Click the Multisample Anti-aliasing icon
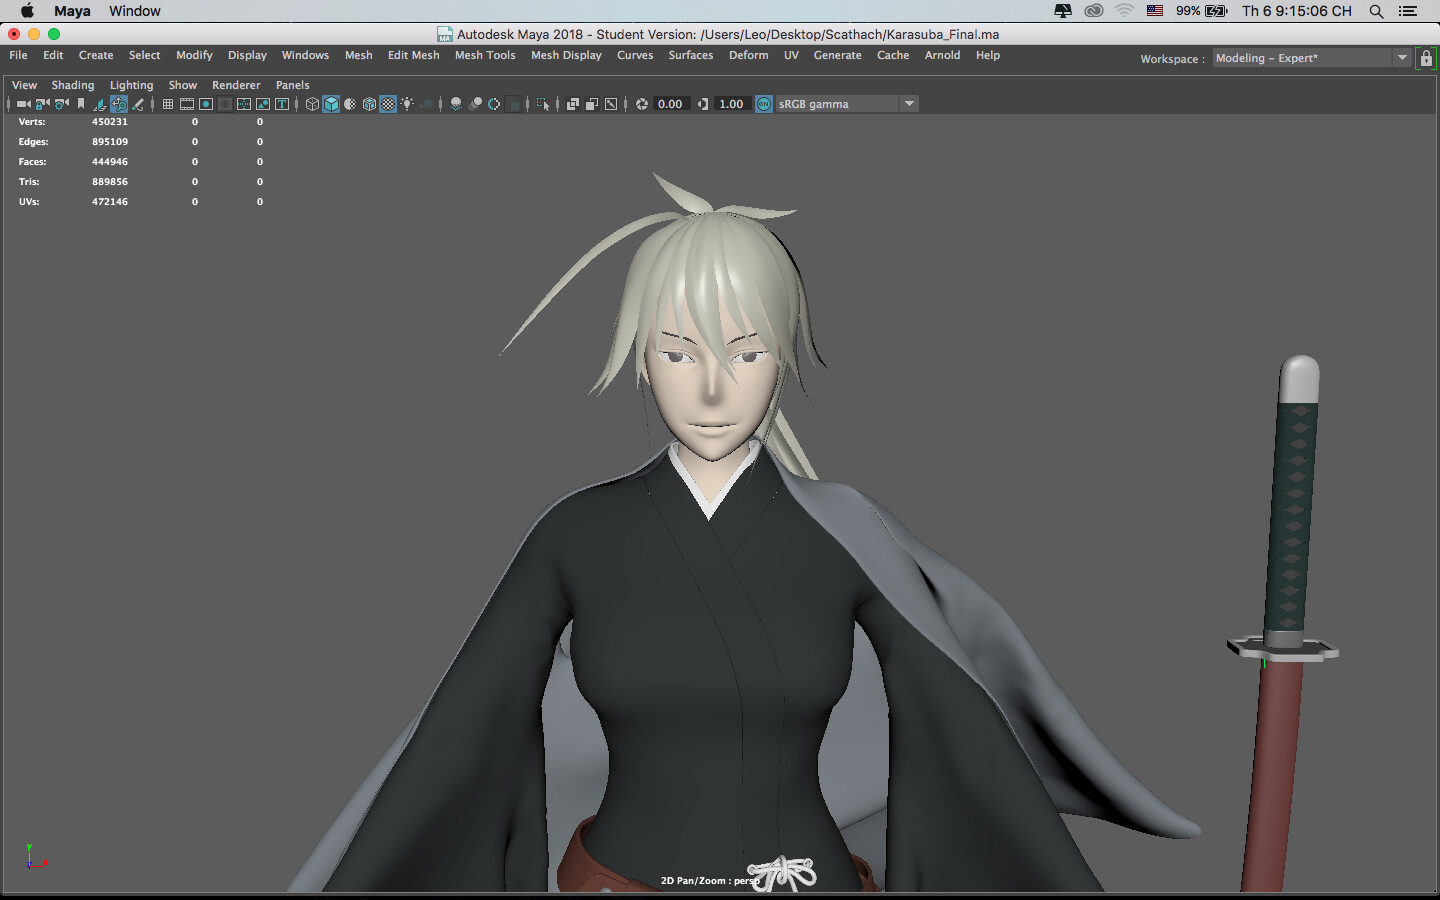This screenshot has height=900, width=1440. tap(494, 104)
